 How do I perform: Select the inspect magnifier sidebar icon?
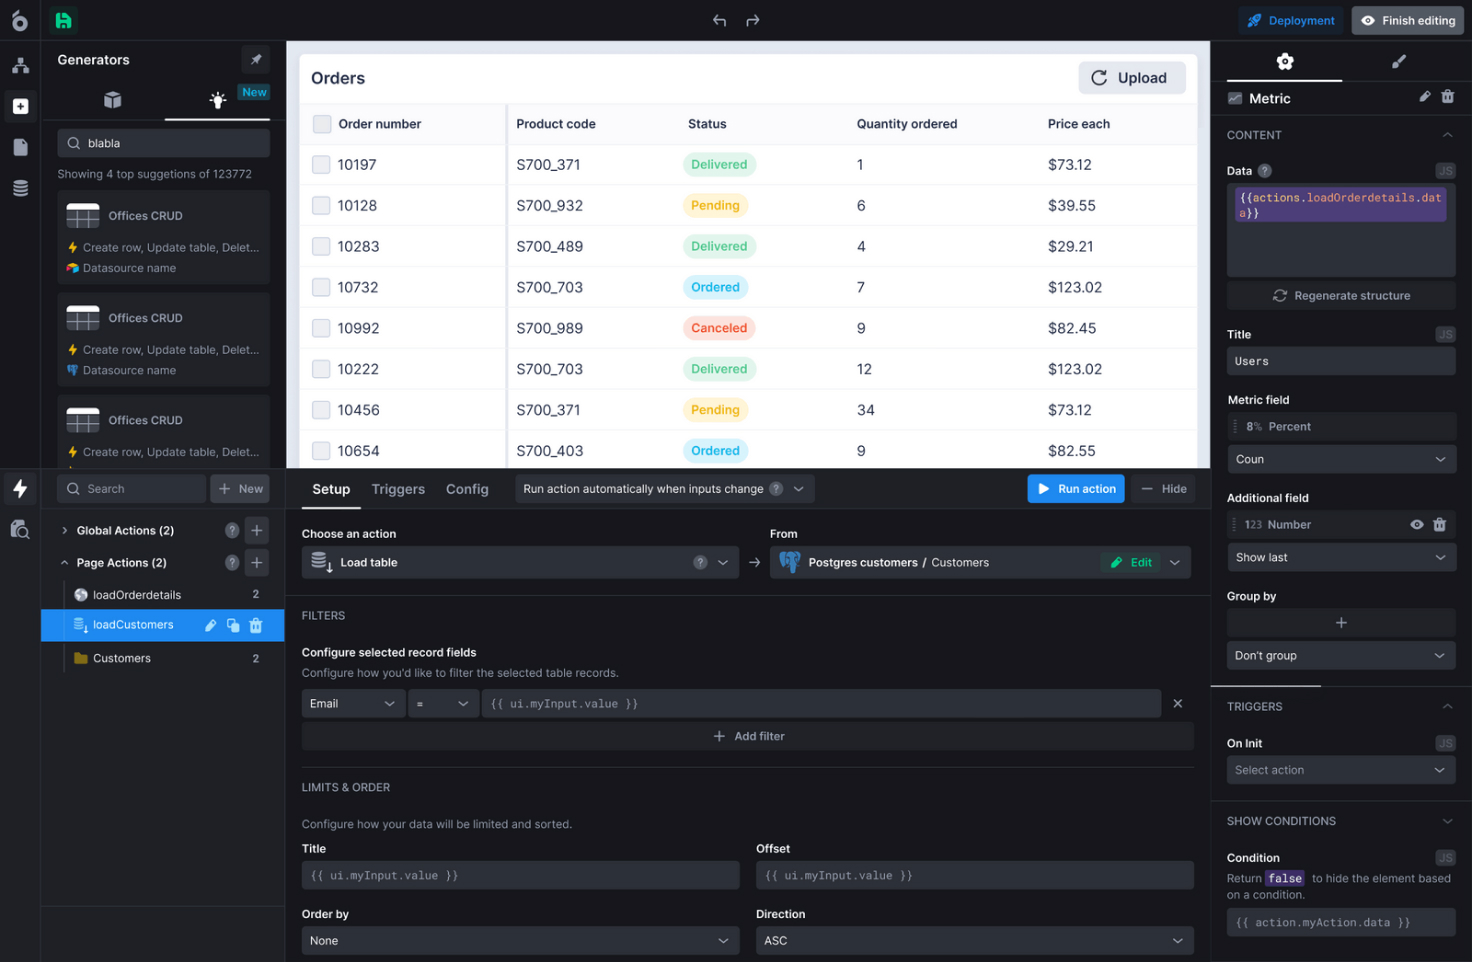click(x=20, y=529)
